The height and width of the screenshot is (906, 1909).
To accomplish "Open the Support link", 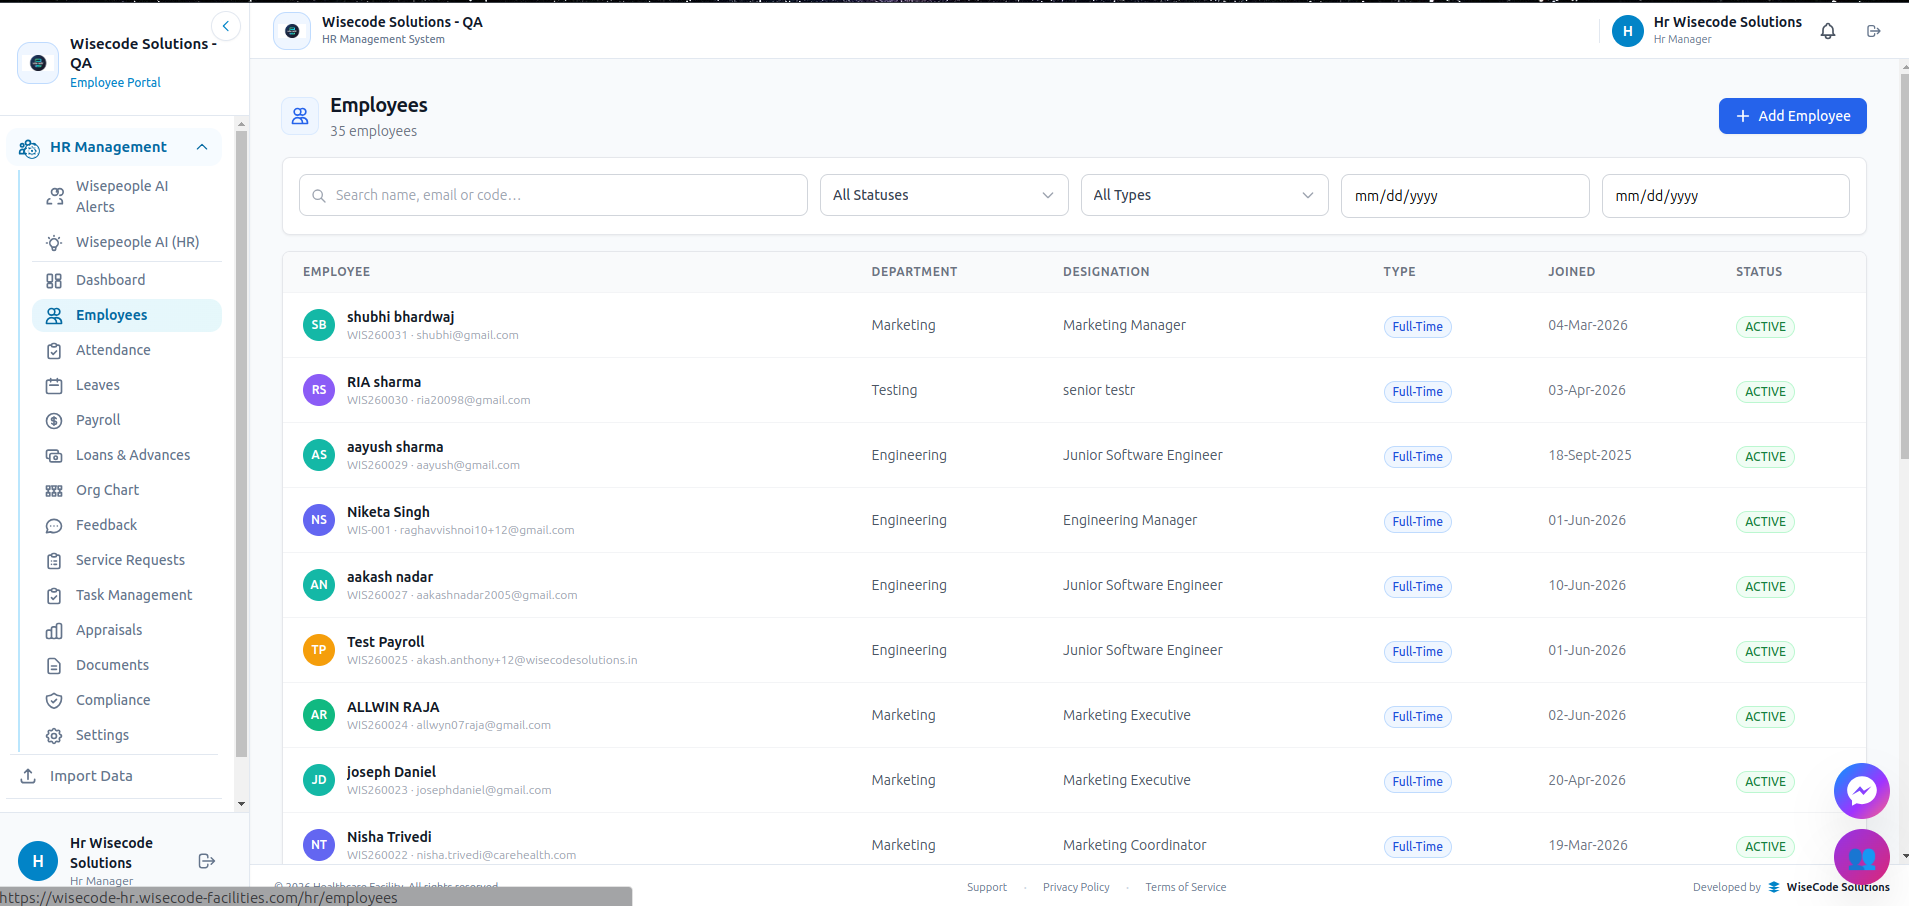I will click(x=987, y=887).
